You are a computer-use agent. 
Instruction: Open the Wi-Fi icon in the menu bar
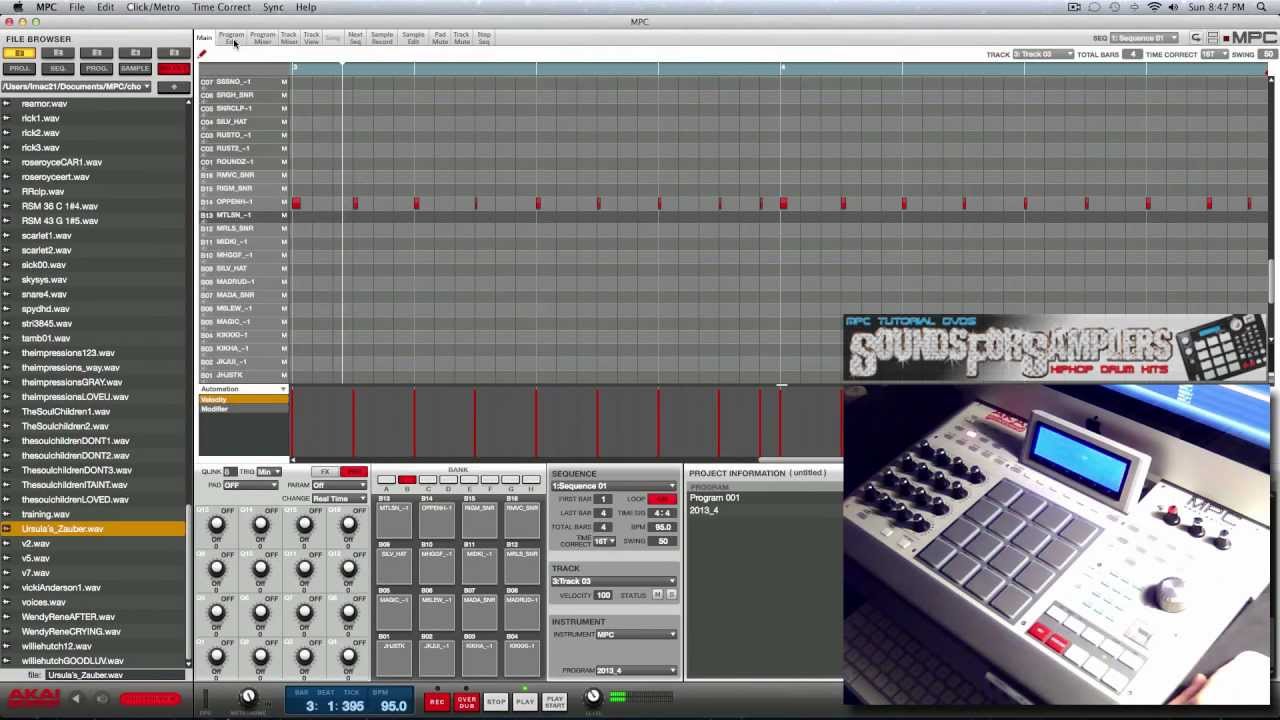coord(1154,7)
